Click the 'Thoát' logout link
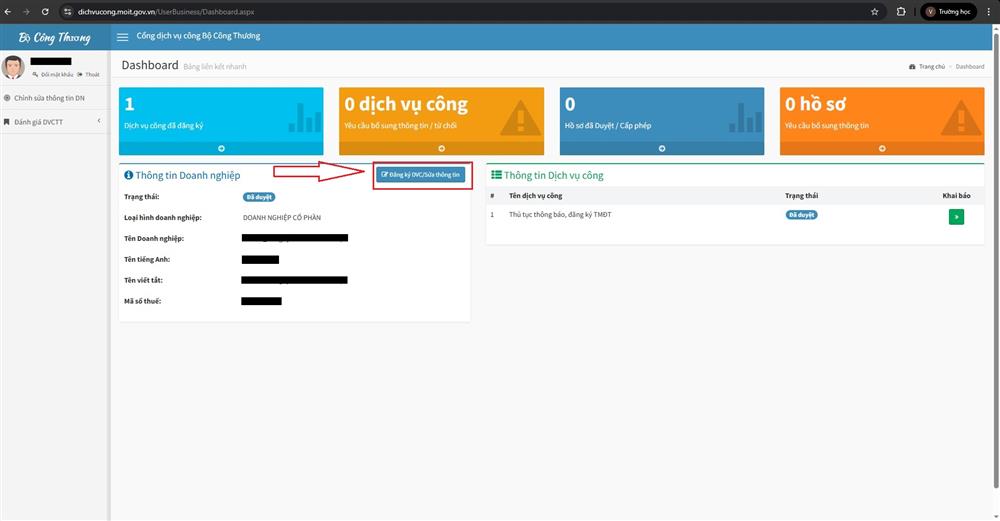Screen dimensions: 1000x521 coord(91,75)
